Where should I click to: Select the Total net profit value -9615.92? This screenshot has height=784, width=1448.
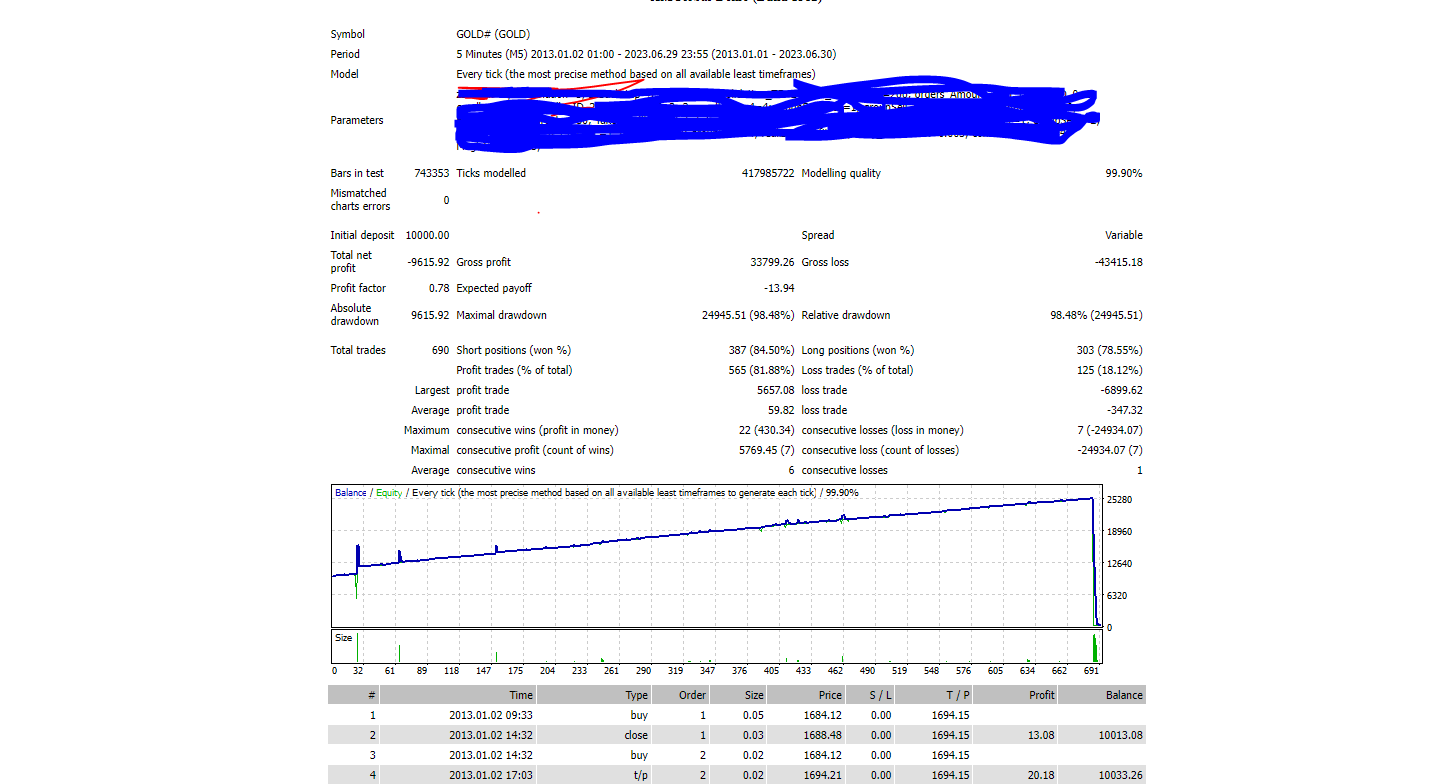coord(428,262)
